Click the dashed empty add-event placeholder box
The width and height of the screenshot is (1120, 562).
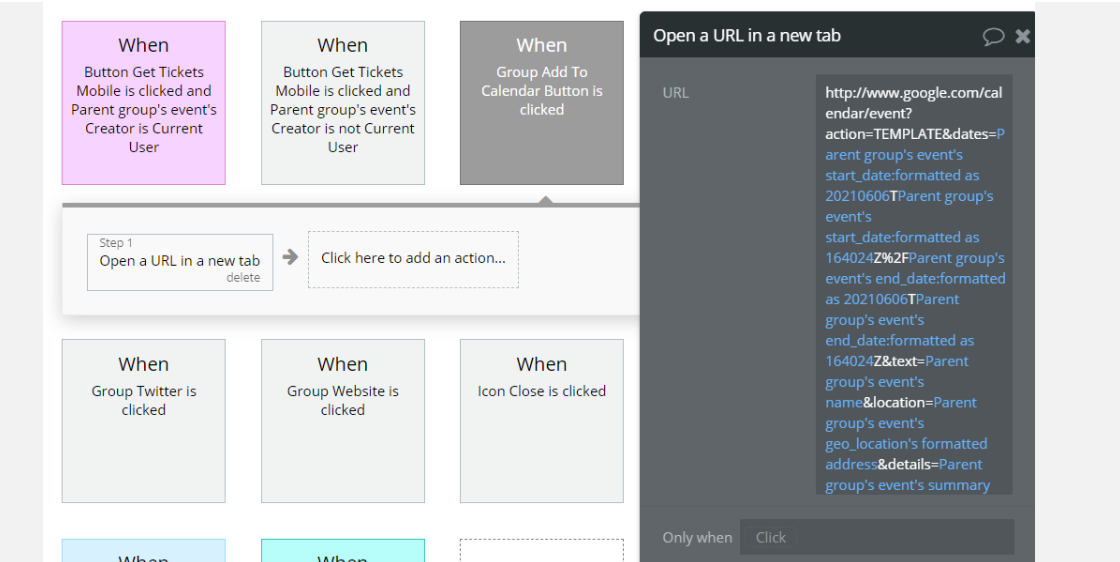point(541,551)
